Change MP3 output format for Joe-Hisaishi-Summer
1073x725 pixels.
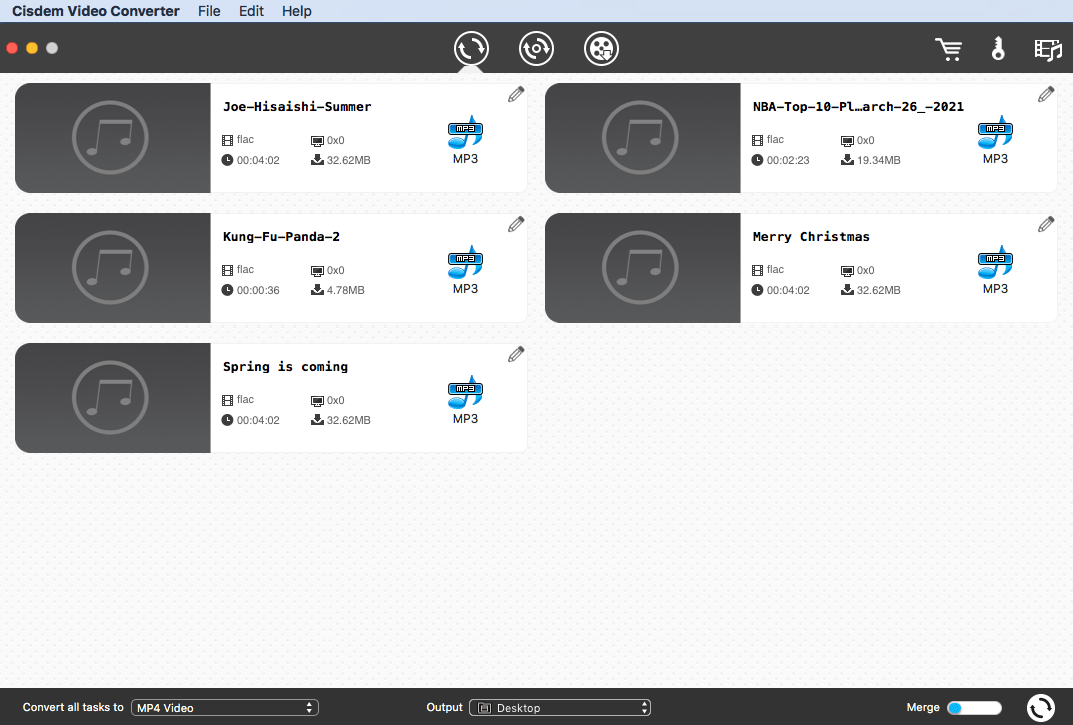(465, 140)
